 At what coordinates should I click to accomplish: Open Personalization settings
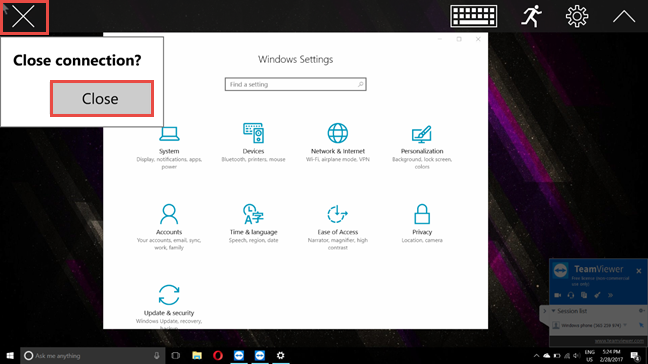[x=422, y=147]
